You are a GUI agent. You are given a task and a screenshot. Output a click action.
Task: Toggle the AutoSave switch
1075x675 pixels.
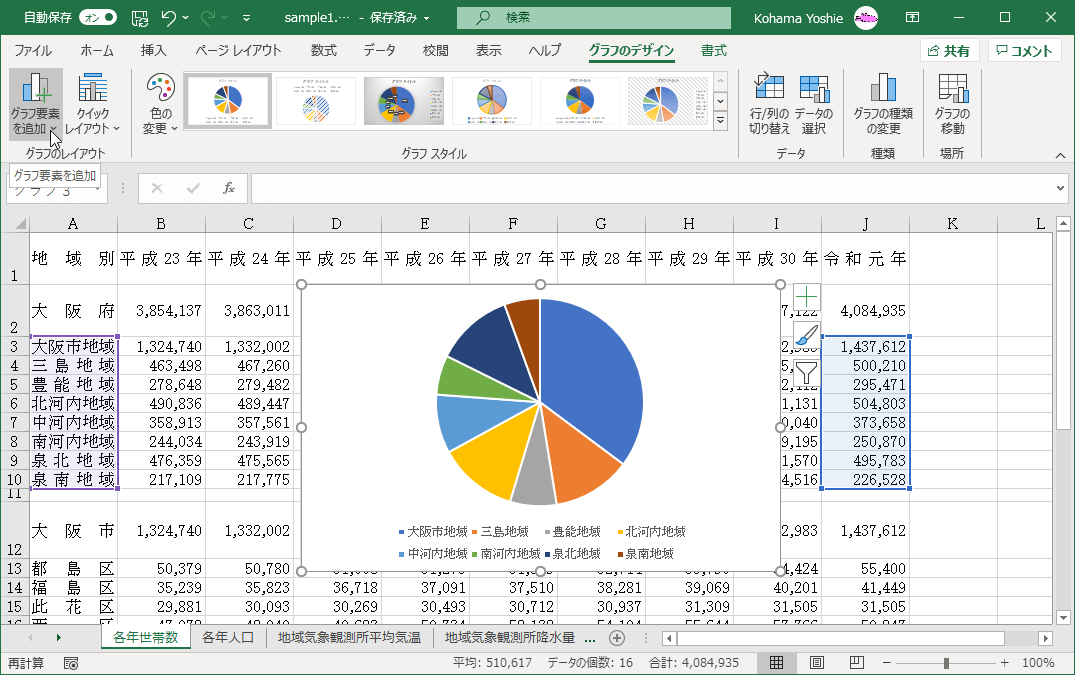(98, 18)
